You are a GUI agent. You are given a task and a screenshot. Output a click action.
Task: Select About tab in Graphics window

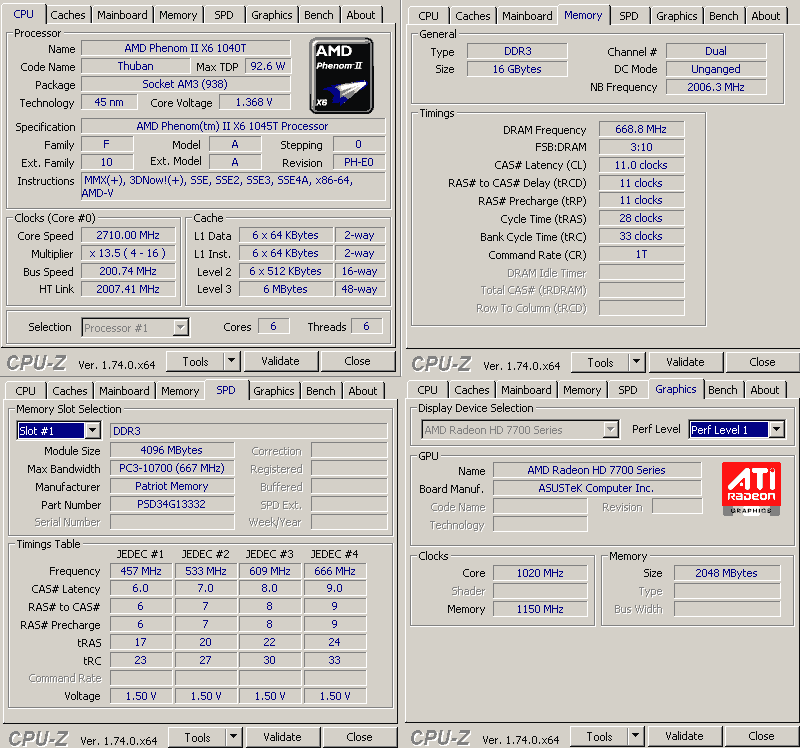click(x=765, y=390)
